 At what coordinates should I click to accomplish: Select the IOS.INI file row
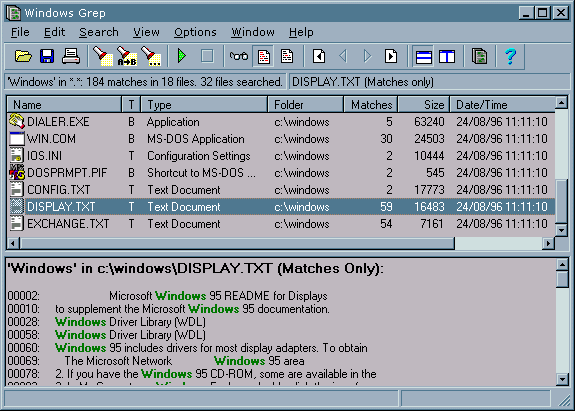(x=281, y=156)
